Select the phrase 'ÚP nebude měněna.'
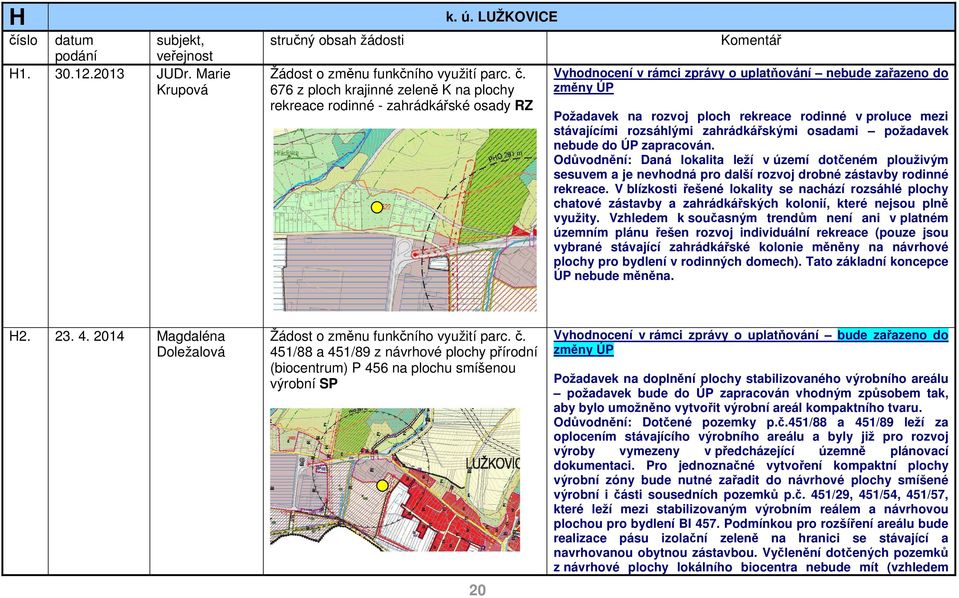Viewport: 959px width, 598px height. point(613,276)
